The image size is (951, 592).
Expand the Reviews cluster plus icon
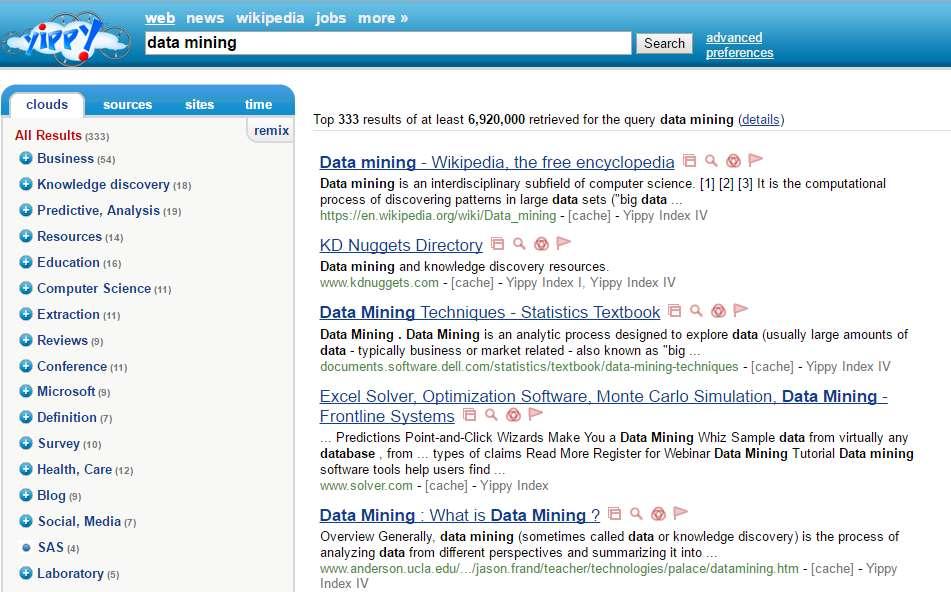(x=25, y=340)
